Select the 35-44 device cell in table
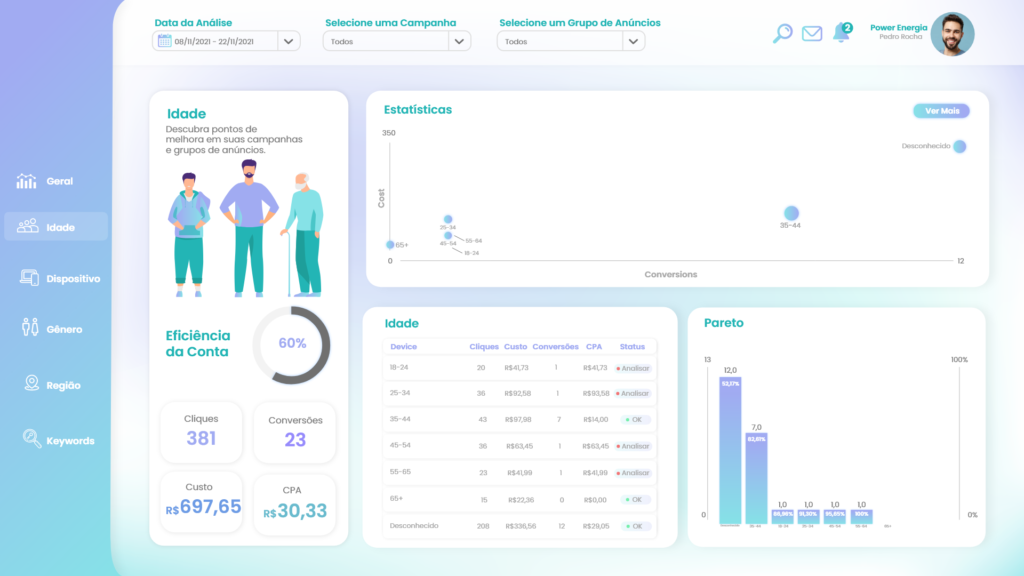This screenshot has height=576, width=1024. (400, 419)
